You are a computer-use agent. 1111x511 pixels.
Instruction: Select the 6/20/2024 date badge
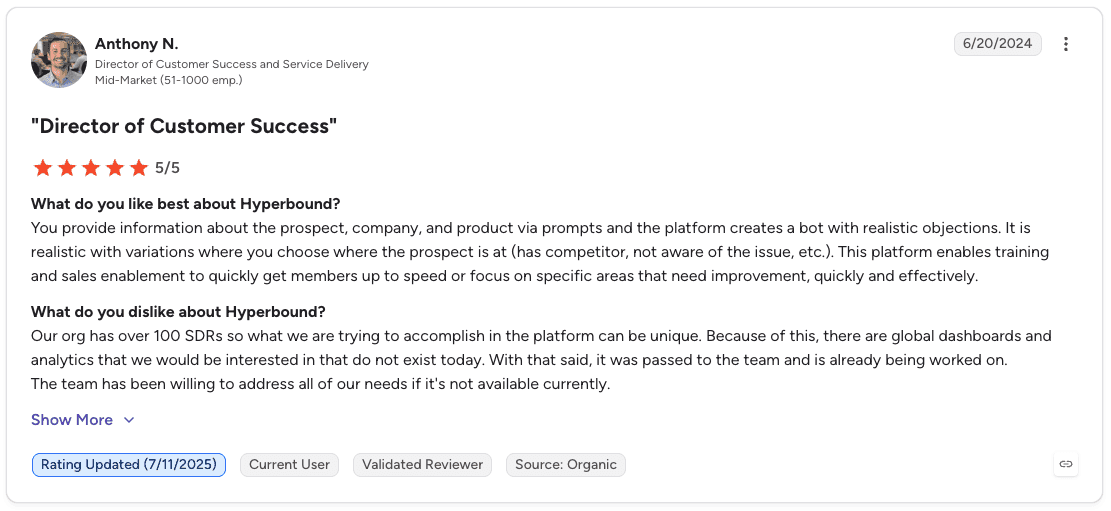[x=998, y=44]
